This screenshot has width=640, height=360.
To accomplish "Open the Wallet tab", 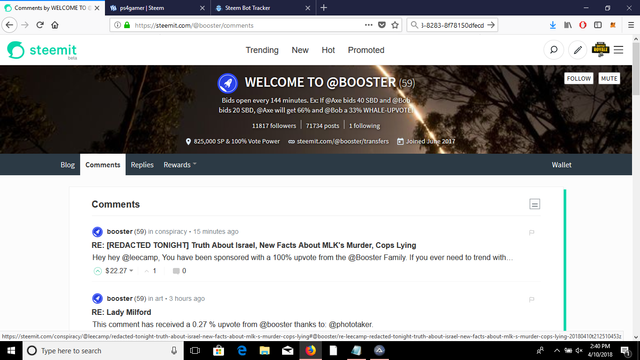I will [x=561, y=164].
